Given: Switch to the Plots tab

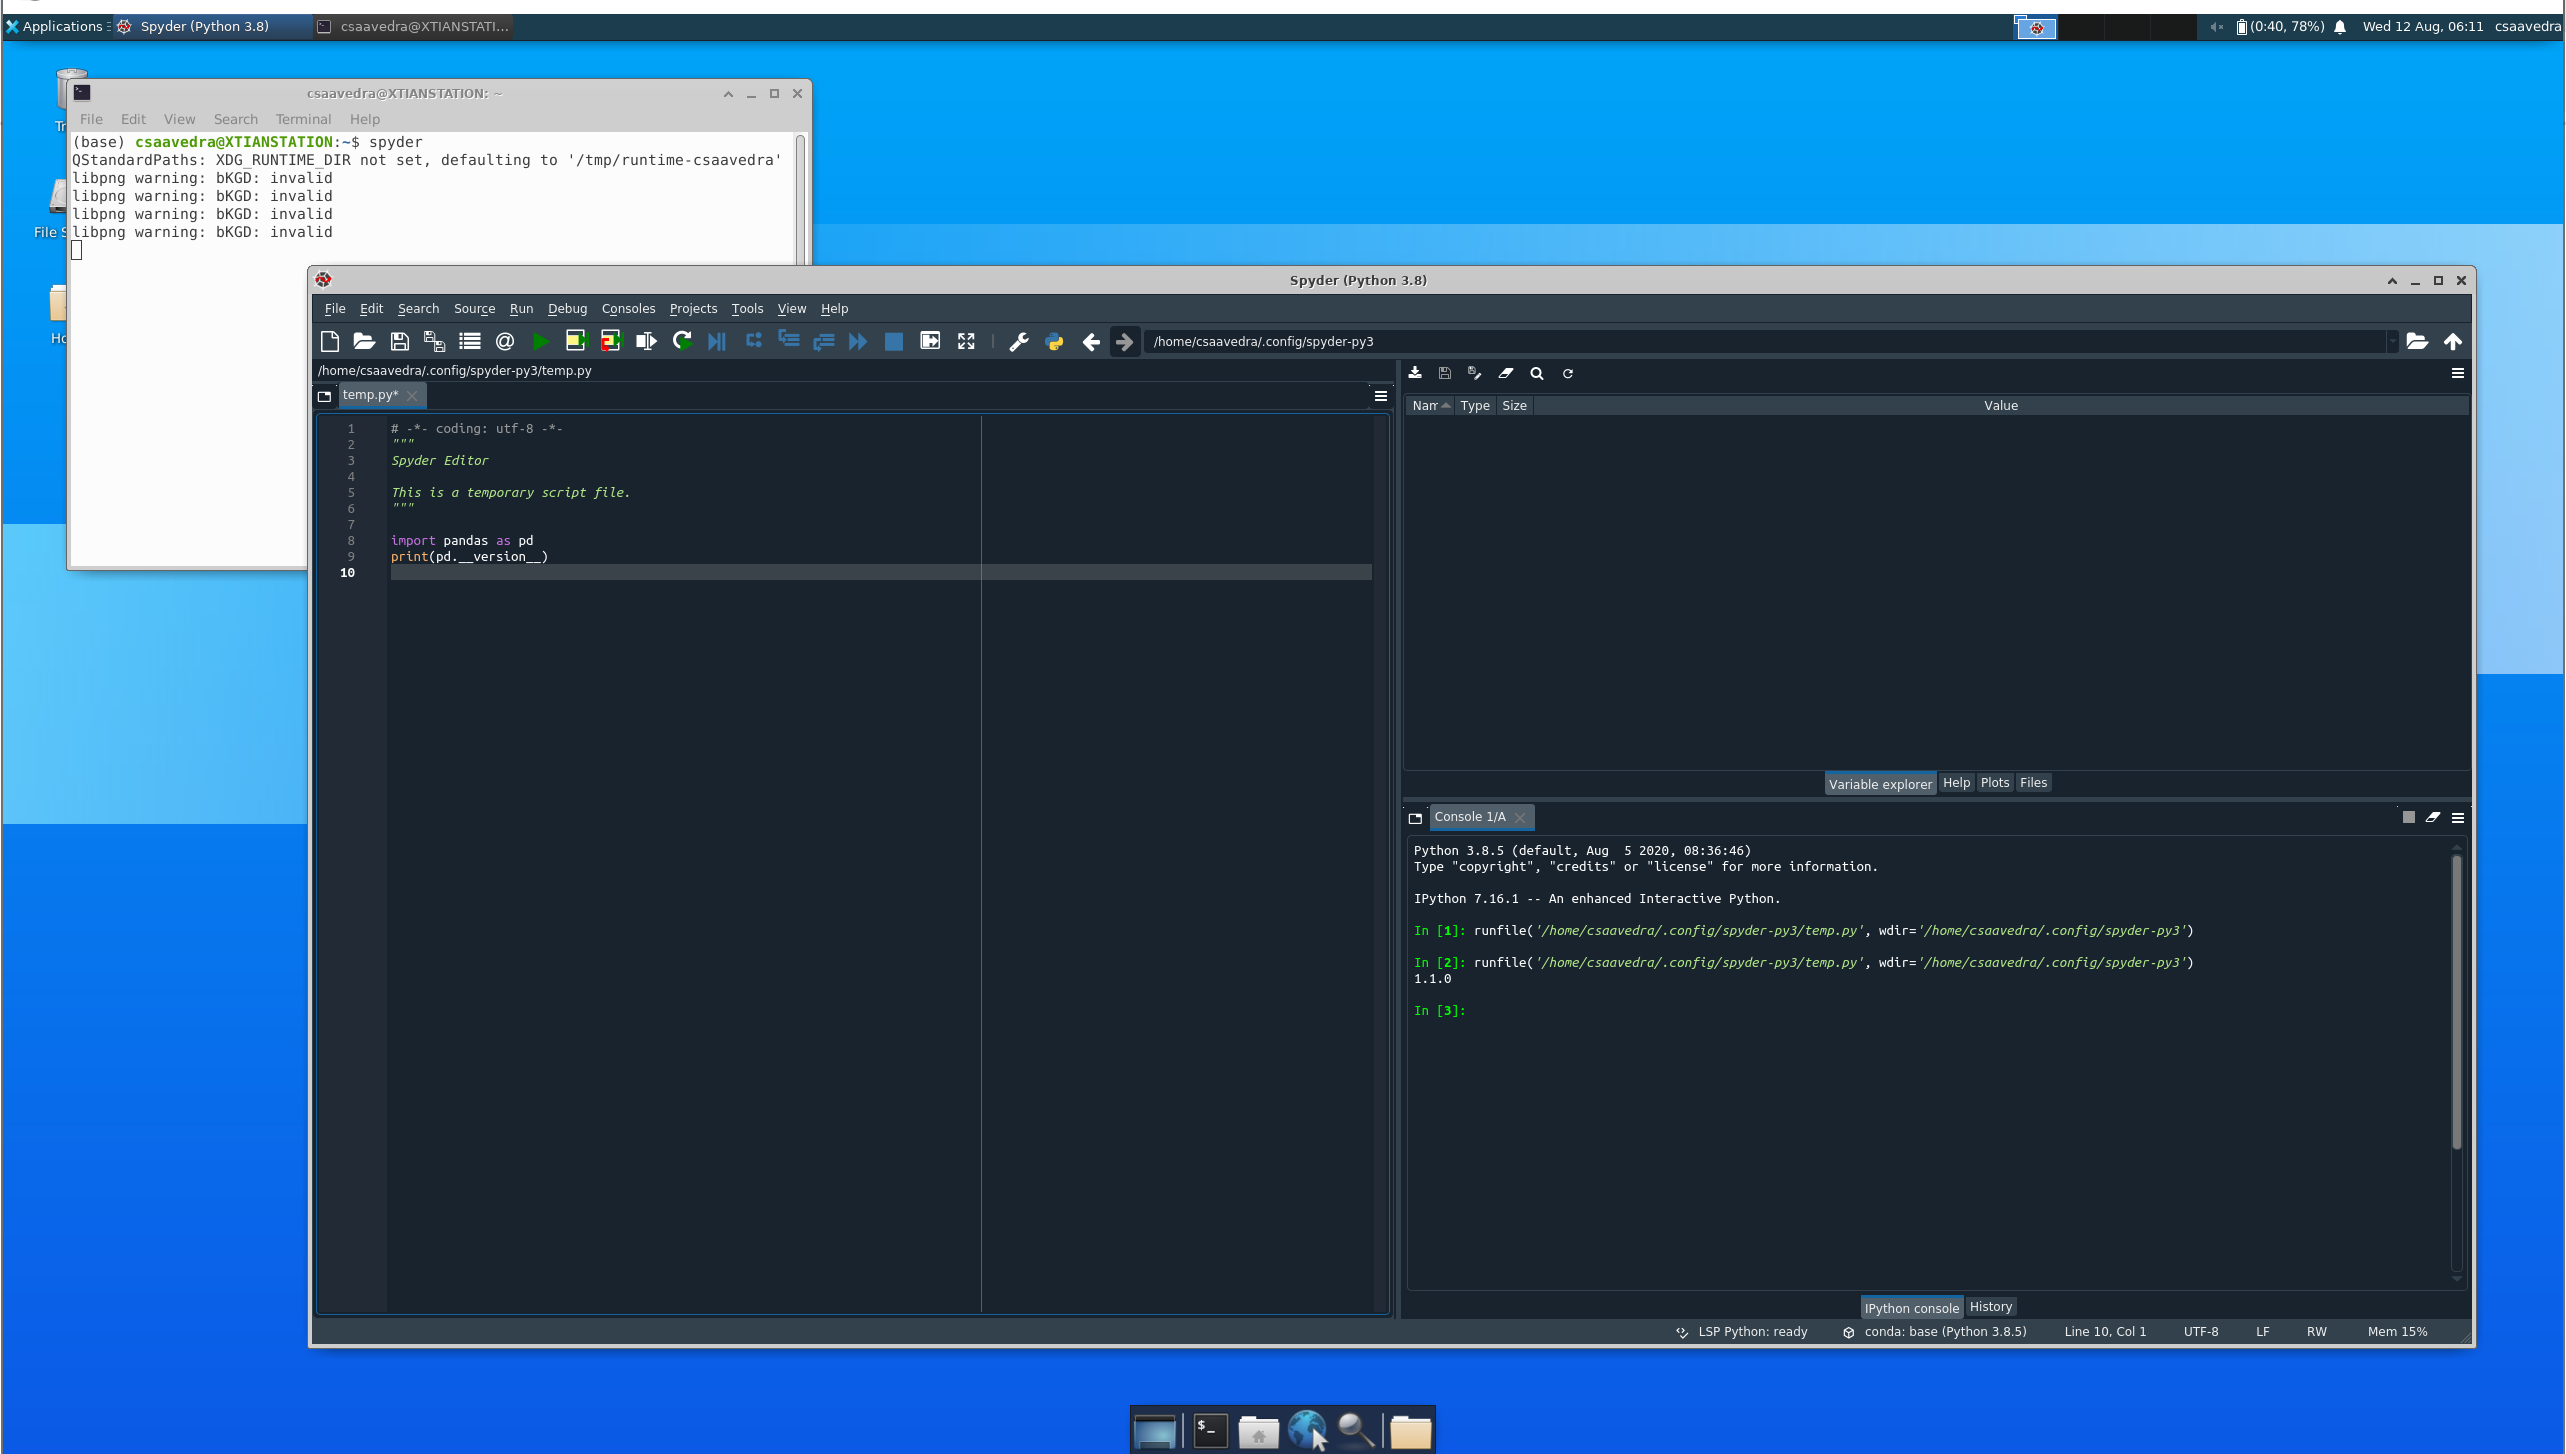Looking at the screenshot, I should point(1994,783).
